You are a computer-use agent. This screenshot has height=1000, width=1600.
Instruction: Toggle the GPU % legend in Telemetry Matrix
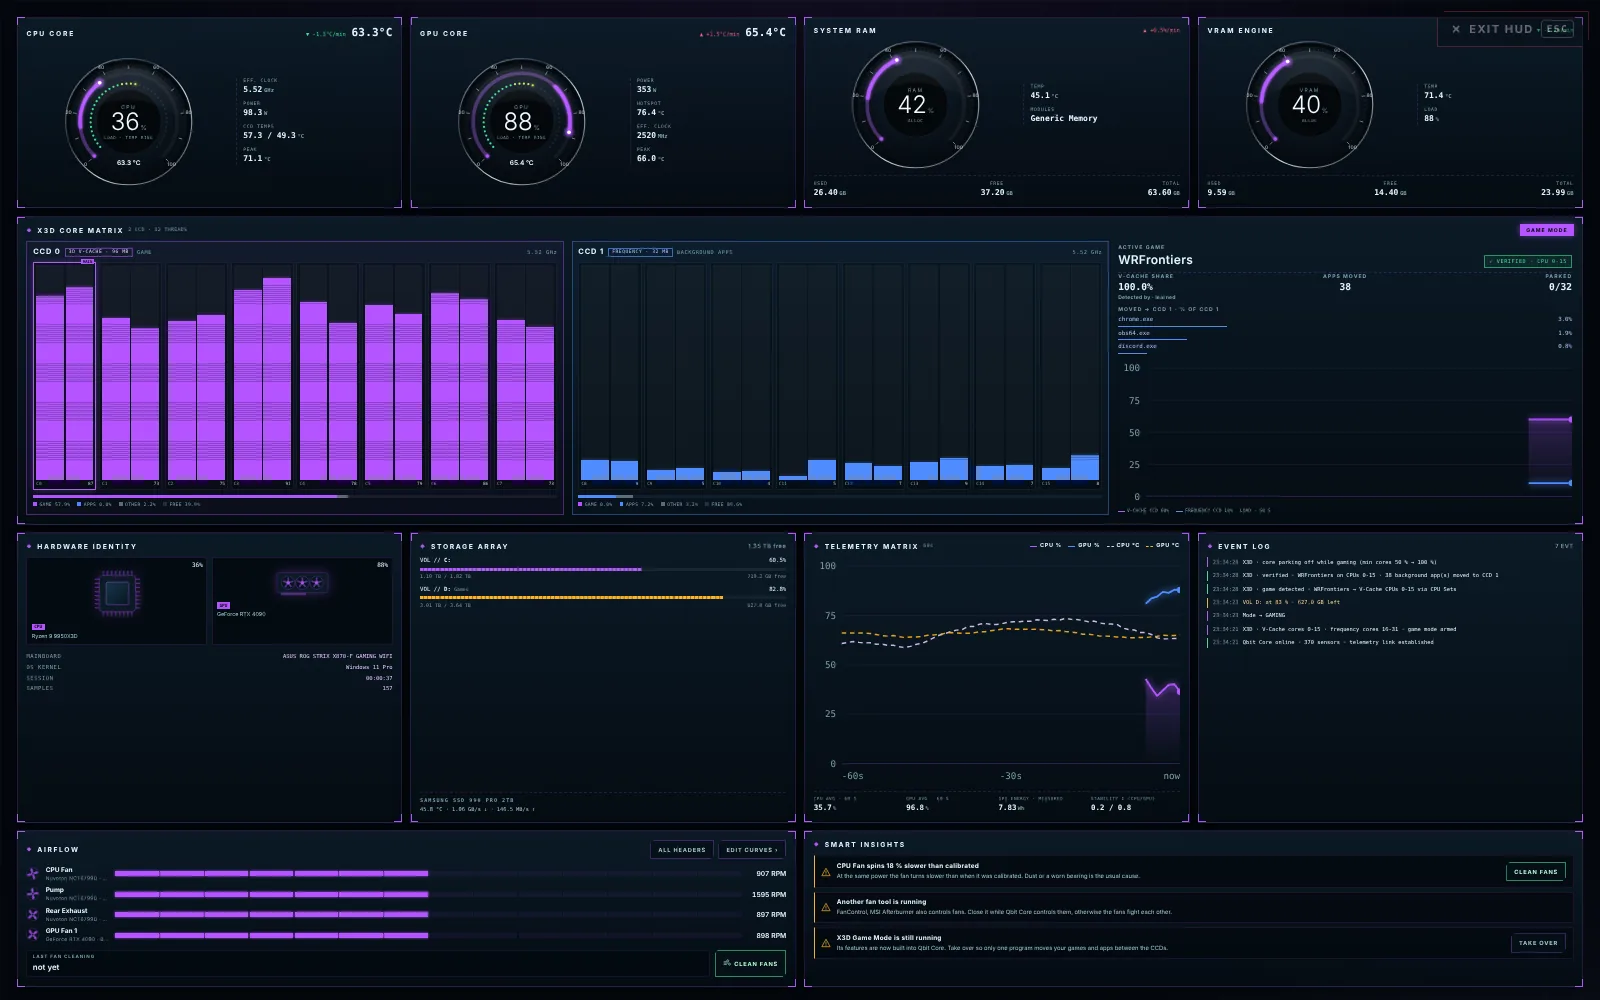pyautogui.click(x=1084, y=545)
